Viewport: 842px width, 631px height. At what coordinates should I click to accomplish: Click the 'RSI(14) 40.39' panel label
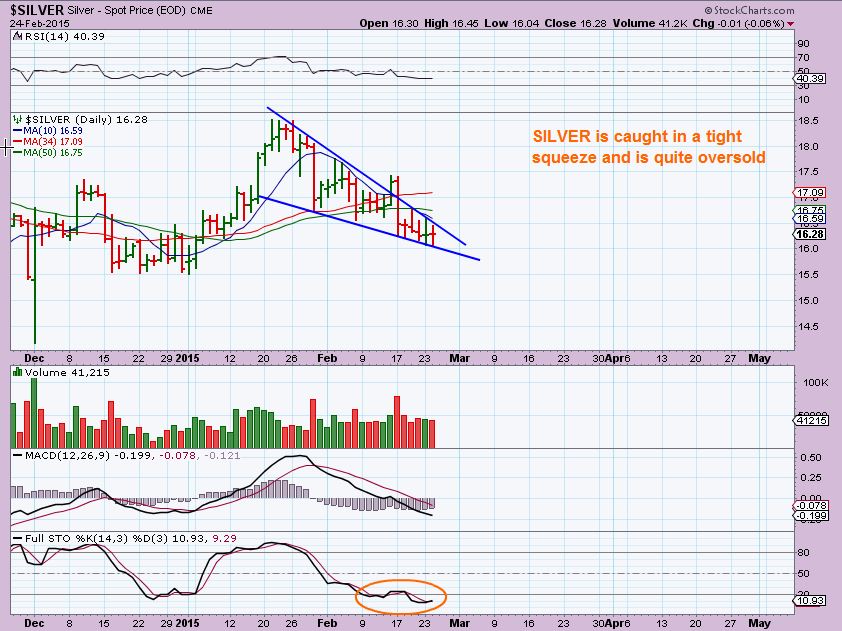[64, 37]
